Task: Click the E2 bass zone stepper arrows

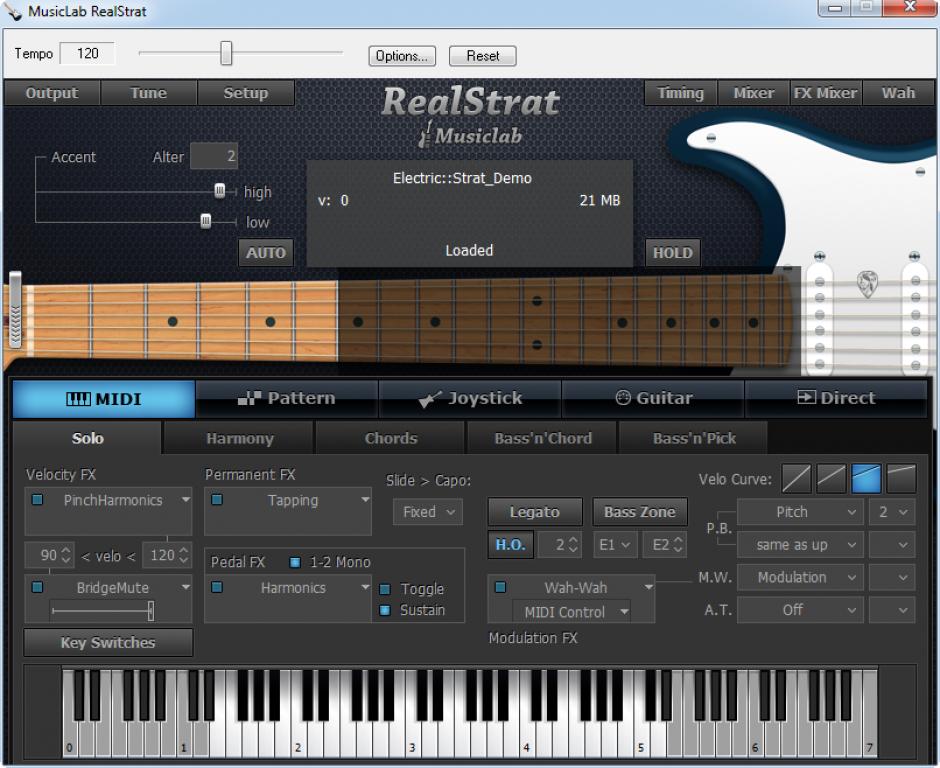Action: coord(678,544)
